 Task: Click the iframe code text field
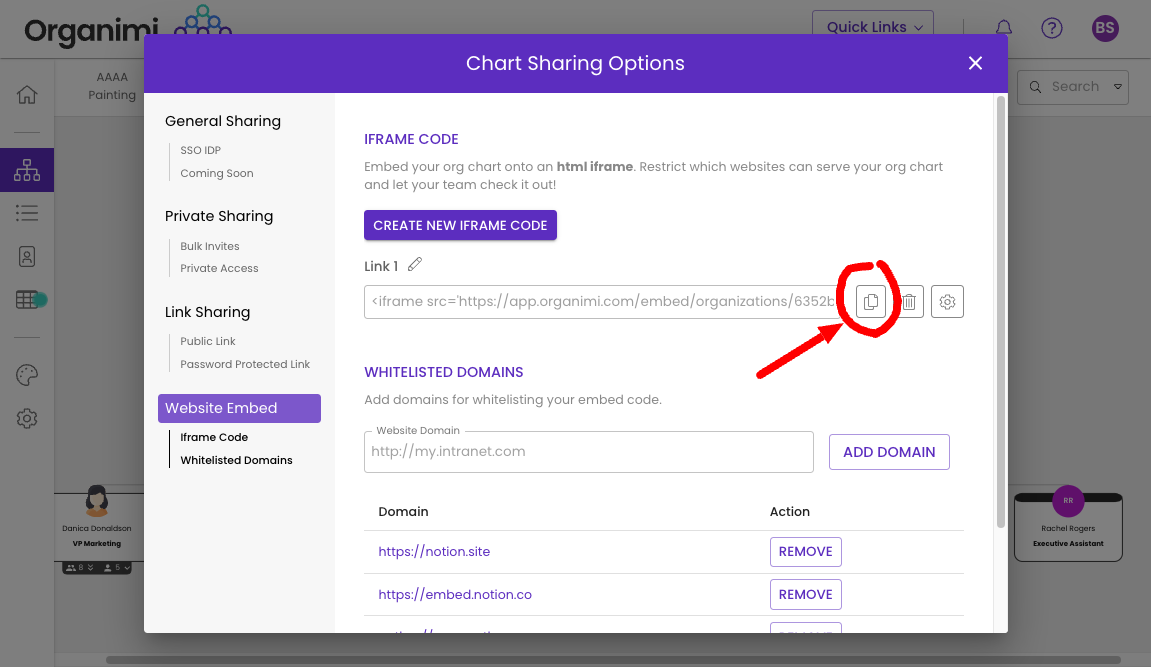(x=603, y=302)
